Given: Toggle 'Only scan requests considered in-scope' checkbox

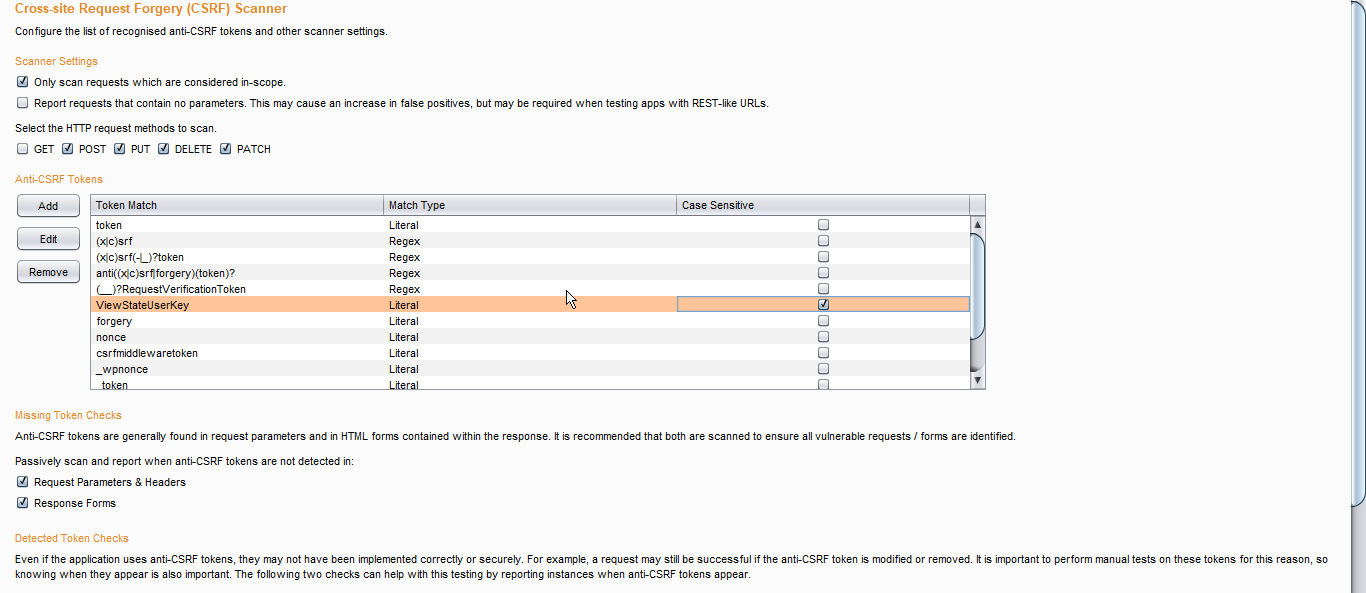Looking at the screenshot, I should coord(22,82).
